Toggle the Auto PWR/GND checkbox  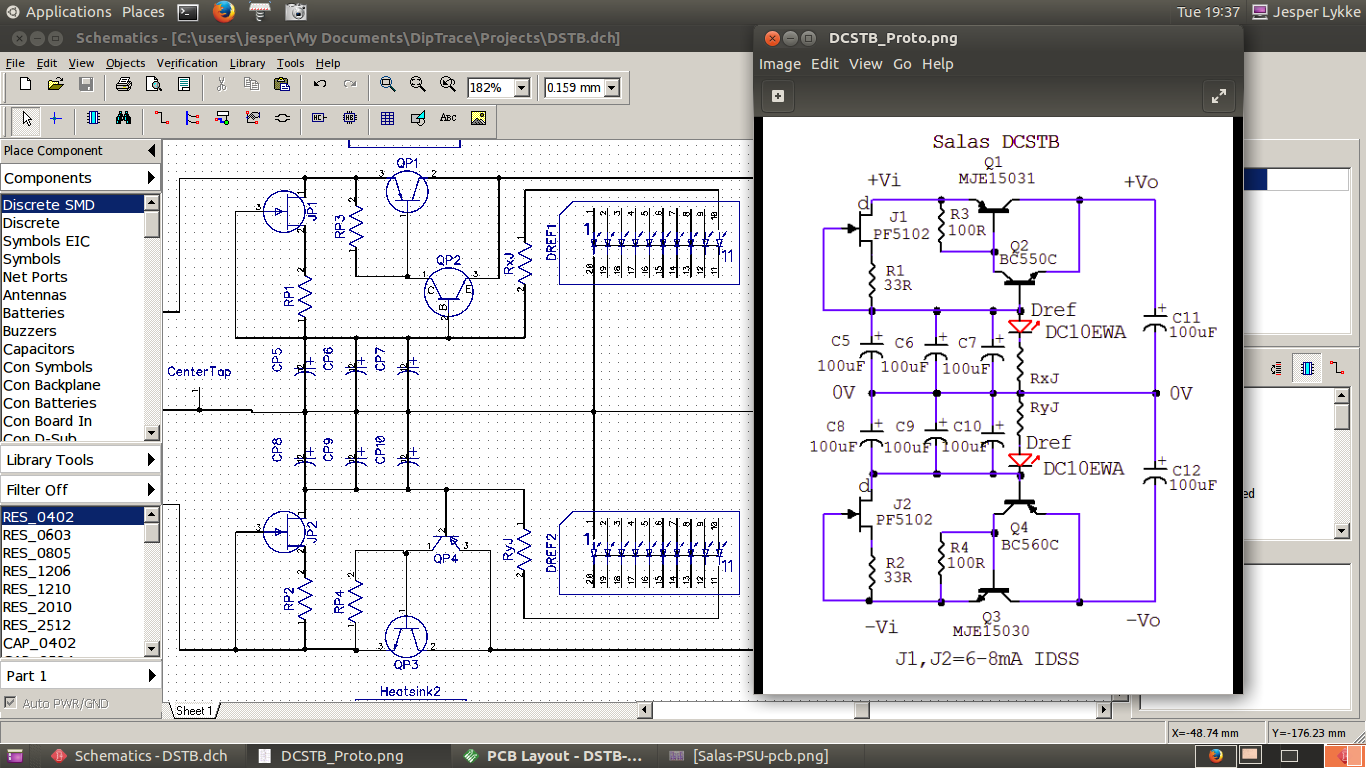click(10, 703)
